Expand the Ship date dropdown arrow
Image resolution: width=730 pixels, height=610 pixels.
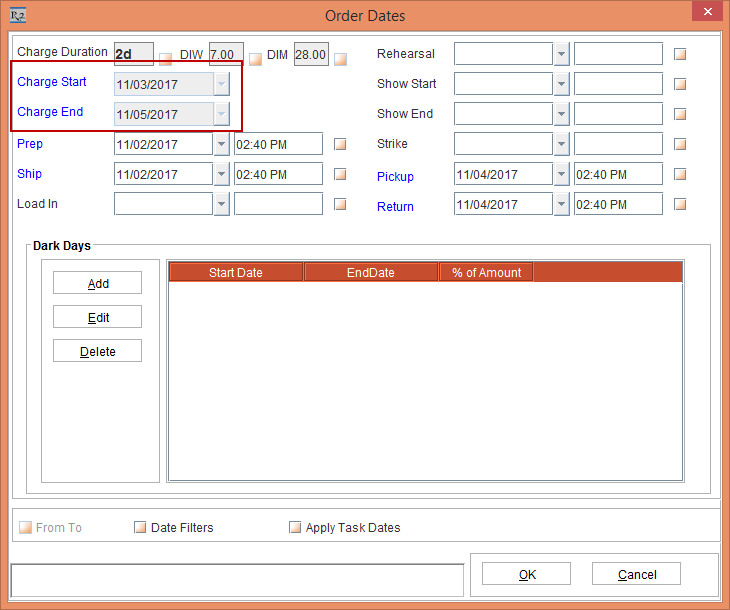[x=221, y=174]
